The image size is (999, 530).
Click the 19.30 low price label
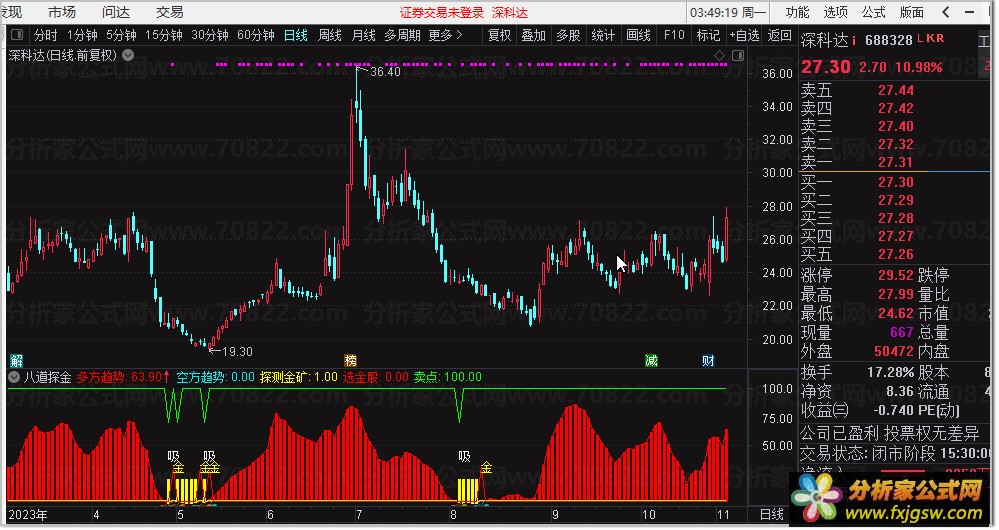[x=237, y=352]
